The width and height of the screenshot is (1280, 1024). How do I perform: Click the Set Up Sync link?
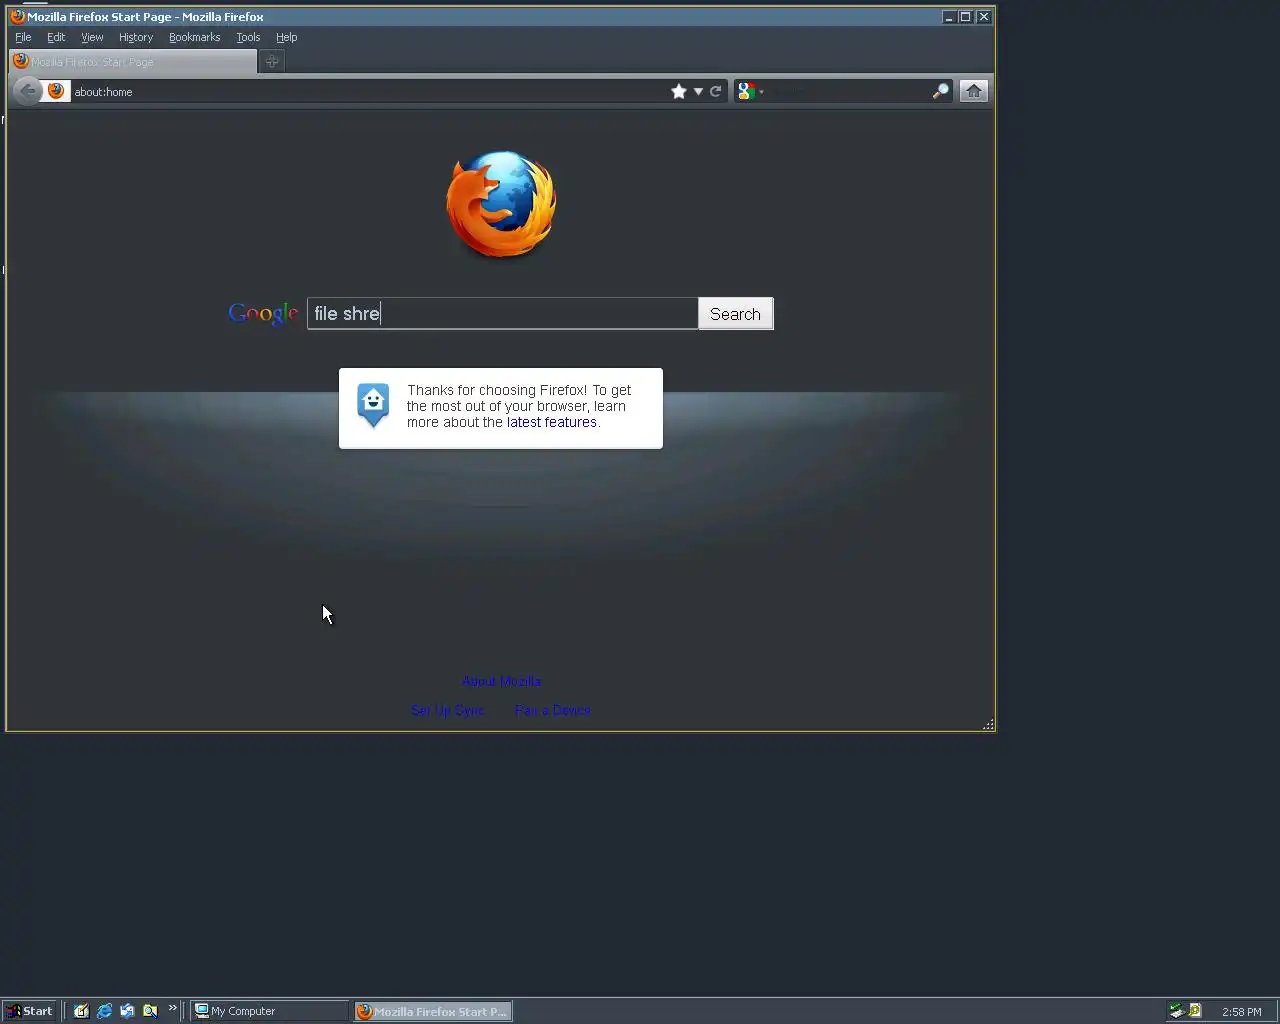448,710
